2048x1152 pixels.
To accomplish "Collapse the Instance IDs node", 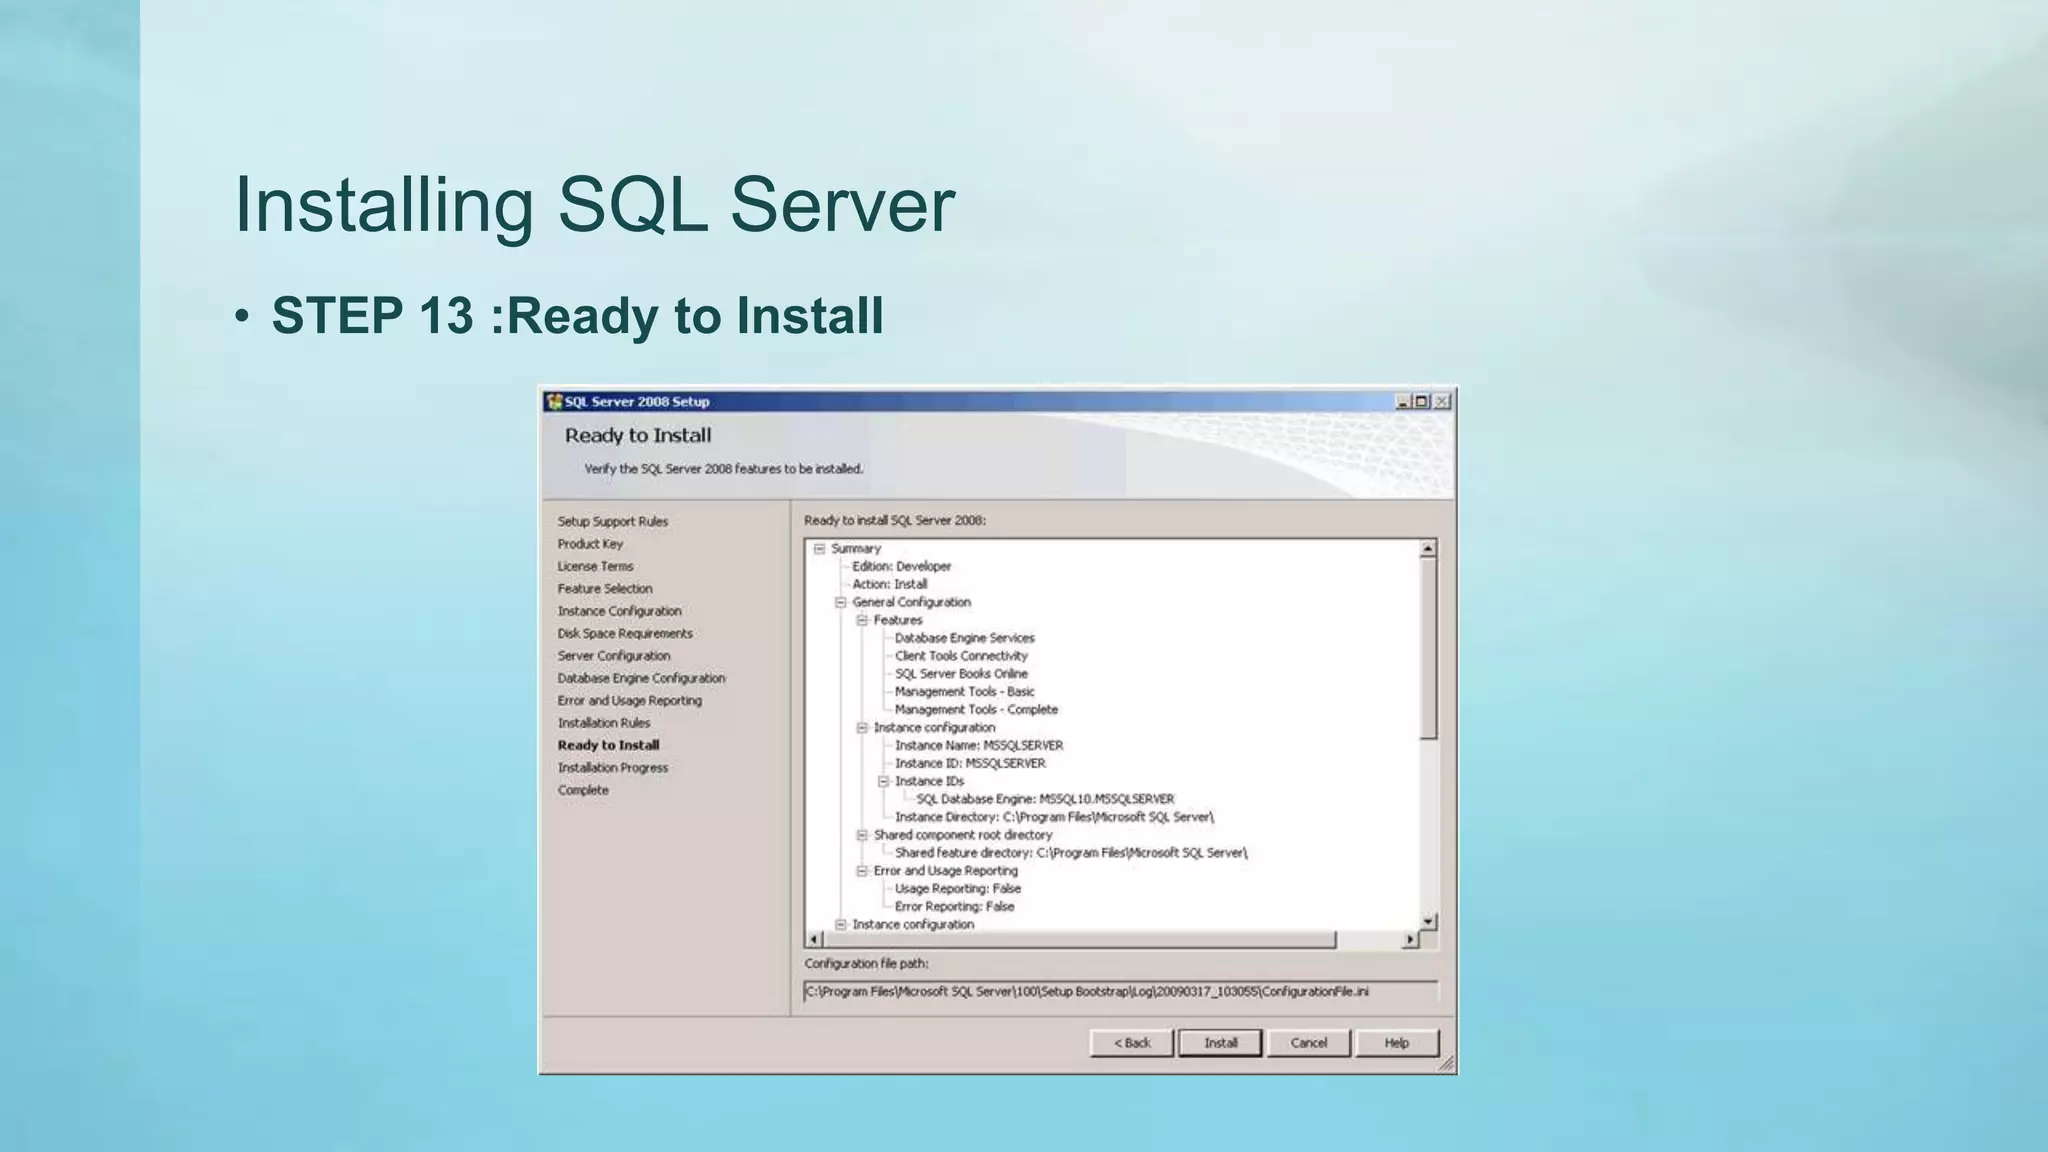I will click(883, 782).
